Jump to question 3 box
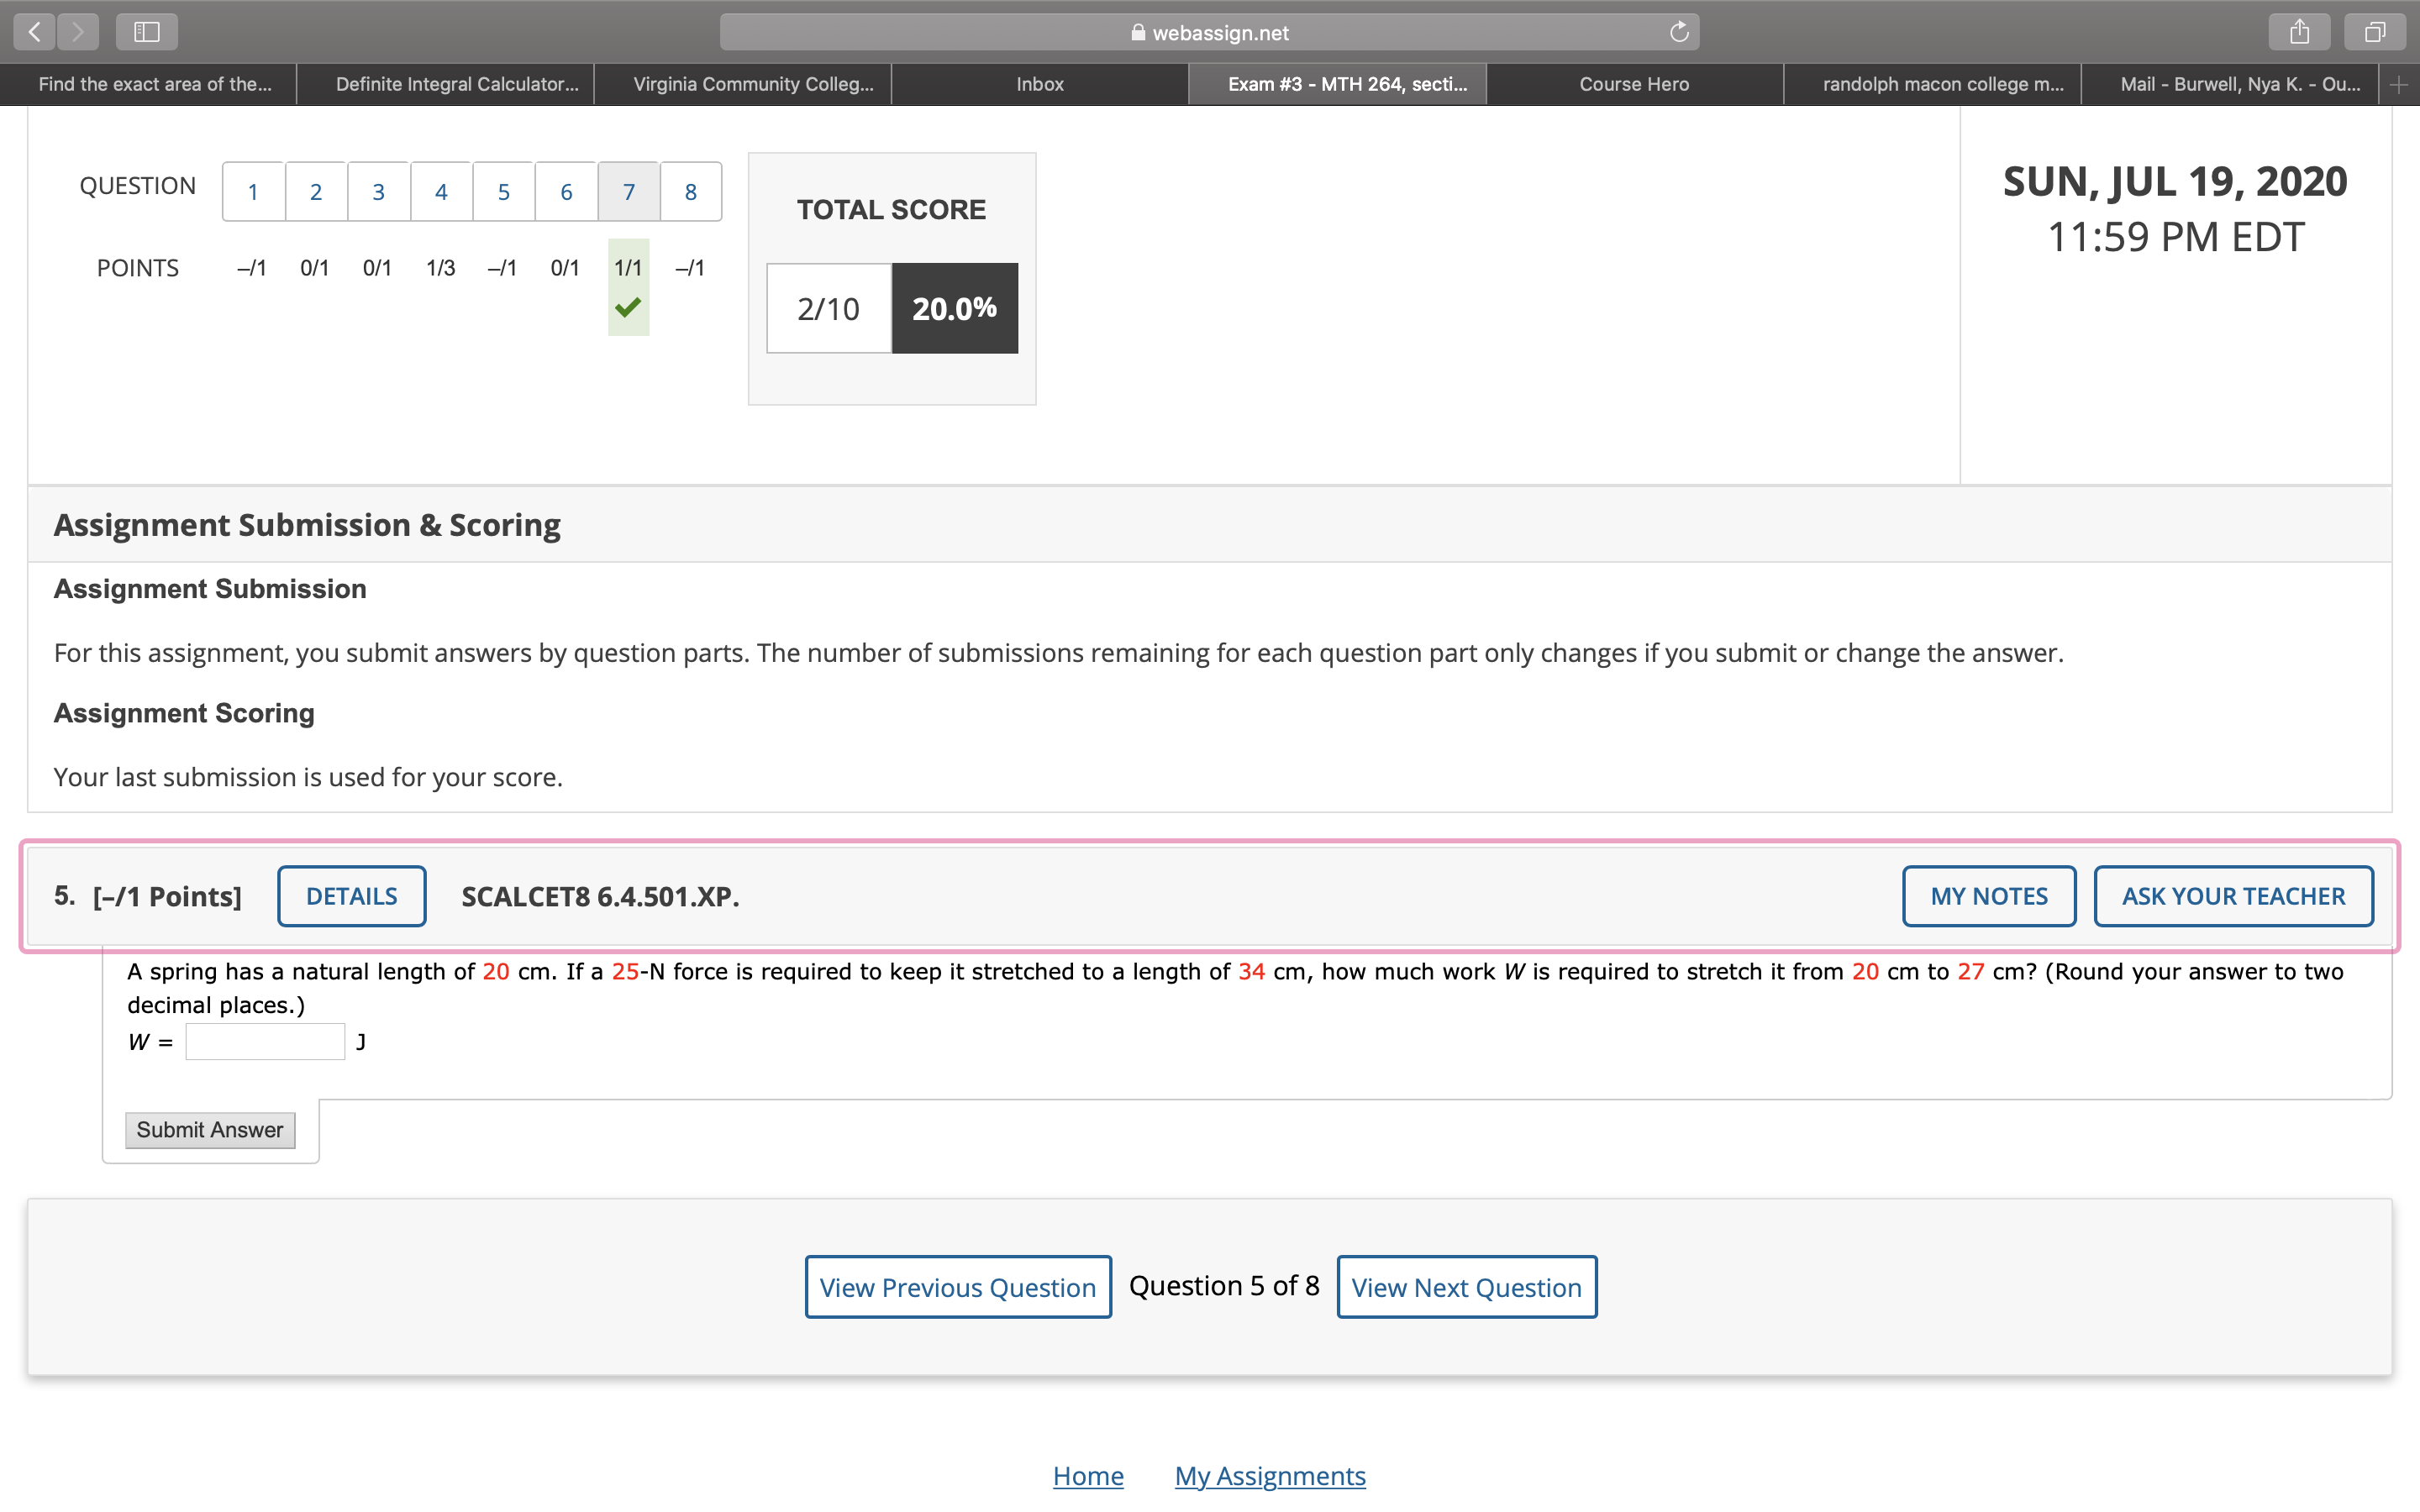2420x1512 pixels. 378,192
